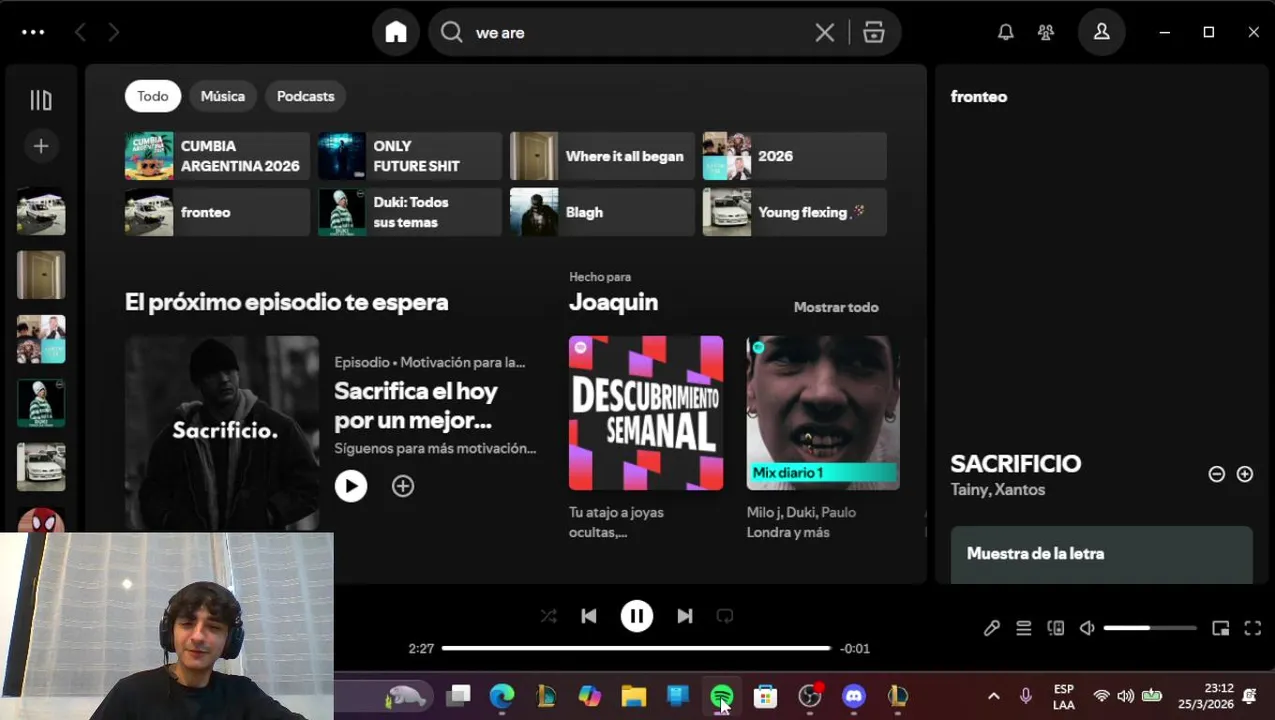The image size is (1275, 720).
Task: Open the three-dots app menu
Action: point(33,32)
